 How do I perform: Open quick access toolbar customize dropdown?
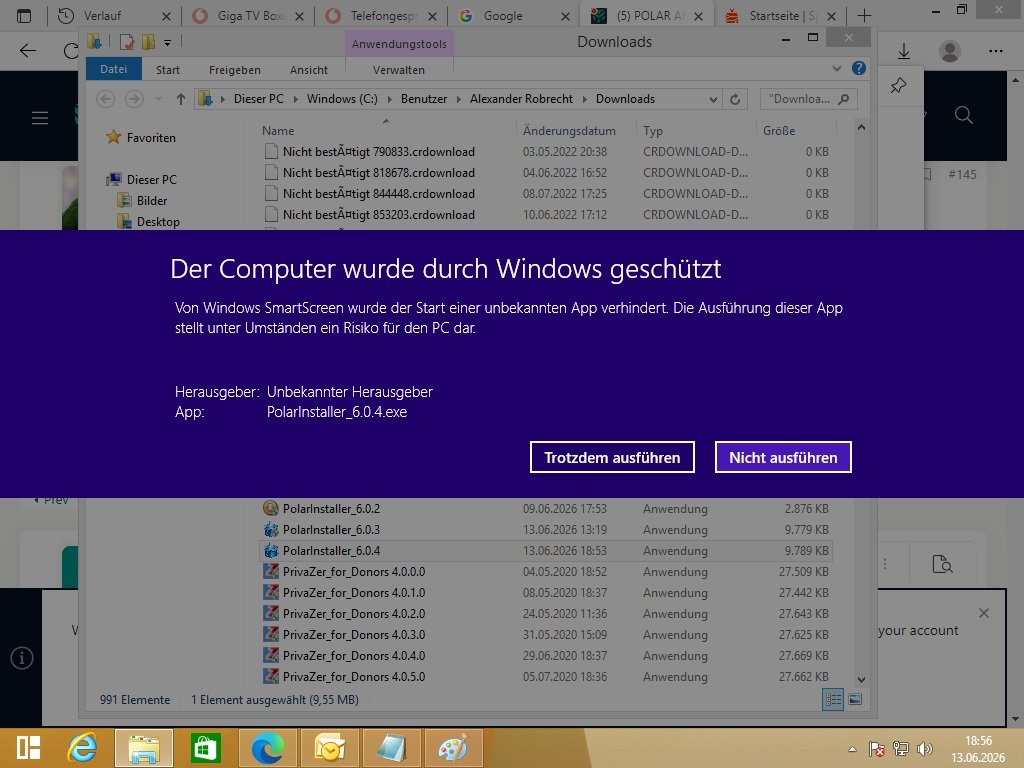[168, 43]
